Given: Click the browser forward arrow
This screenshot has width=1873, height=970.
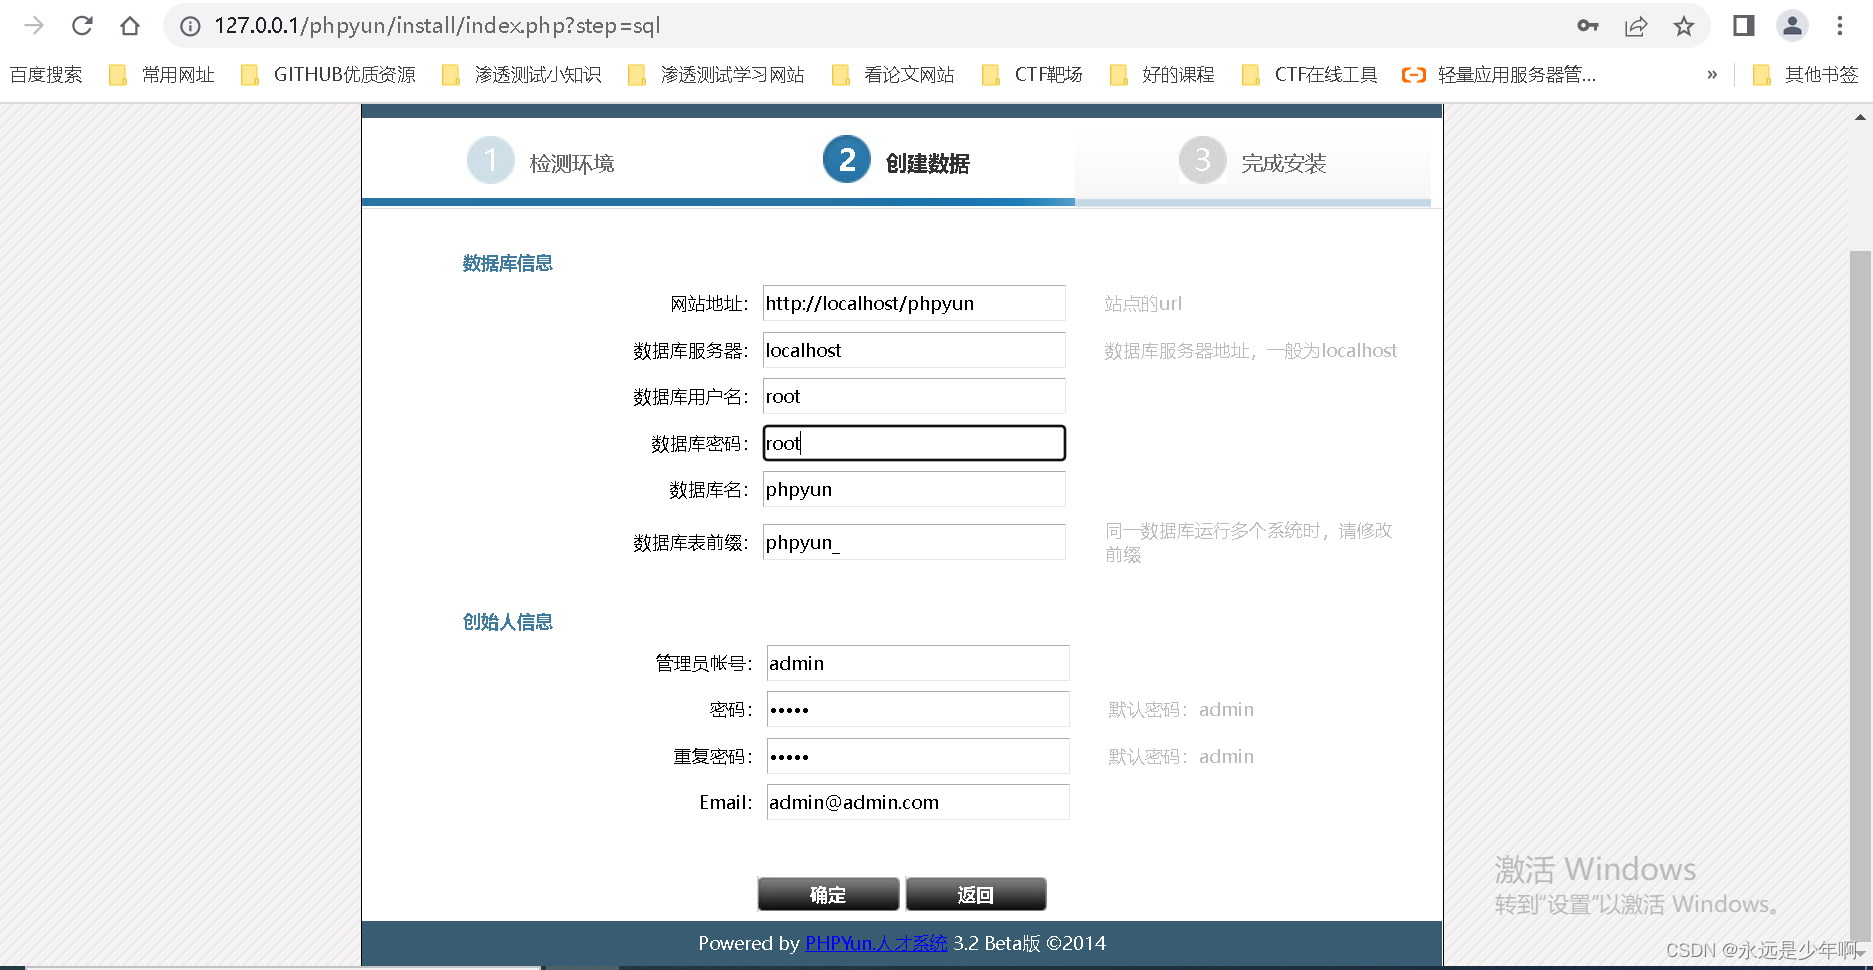Looking at the screenshot, I should (34, 26).
